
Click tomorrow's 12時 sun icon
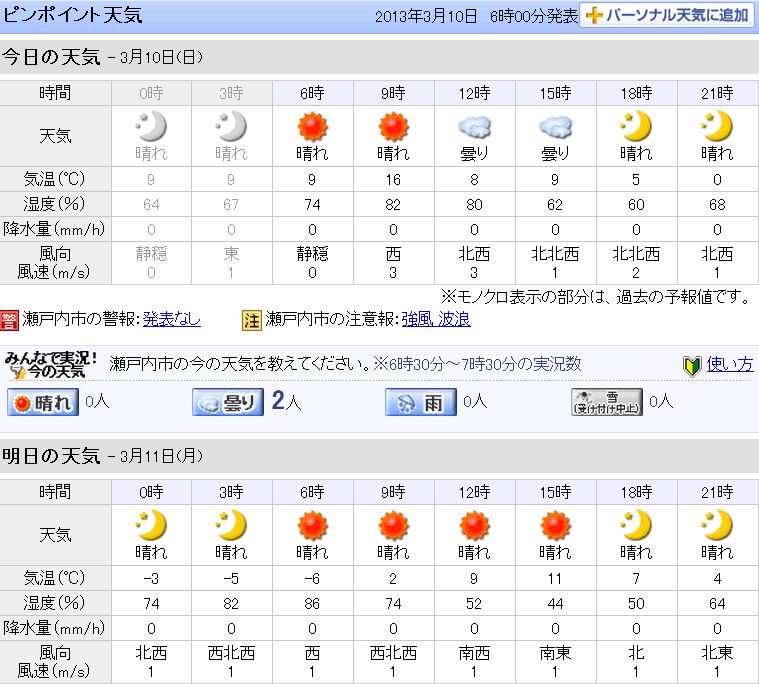(474, 525)
